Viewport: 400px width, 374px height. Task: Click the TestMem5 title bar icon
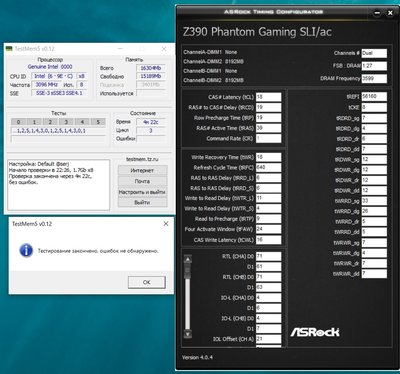pyautogui.click(x=9, y=49)
